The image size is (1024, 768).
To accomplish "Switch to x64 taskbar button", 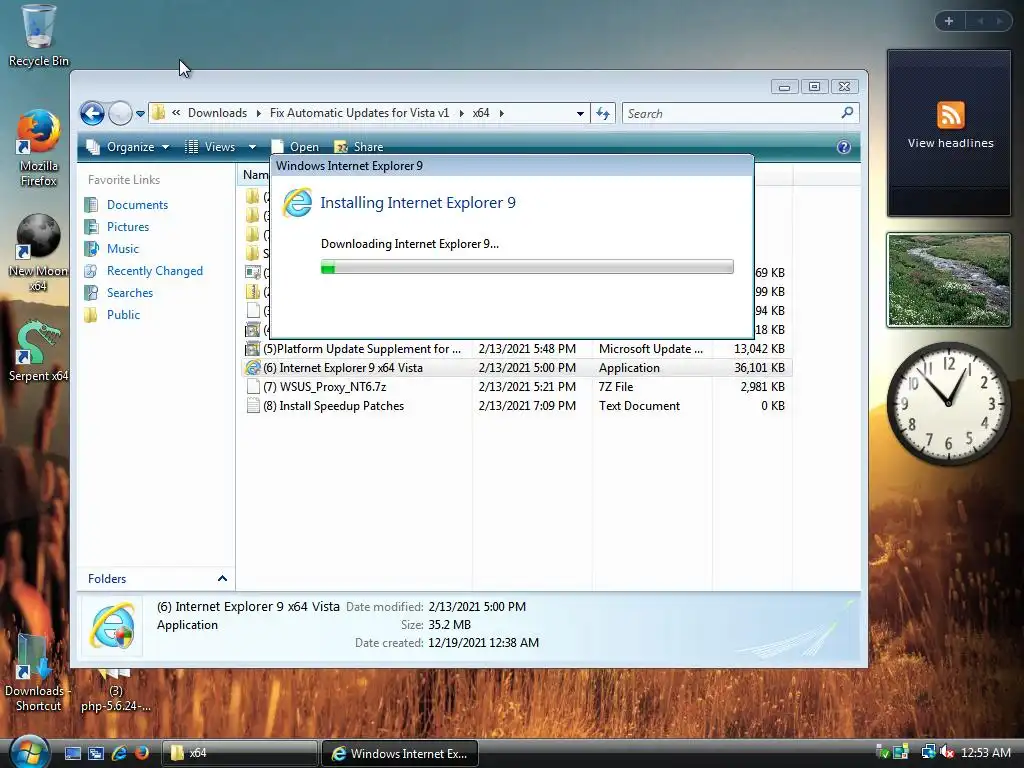I will click(239, 753).
